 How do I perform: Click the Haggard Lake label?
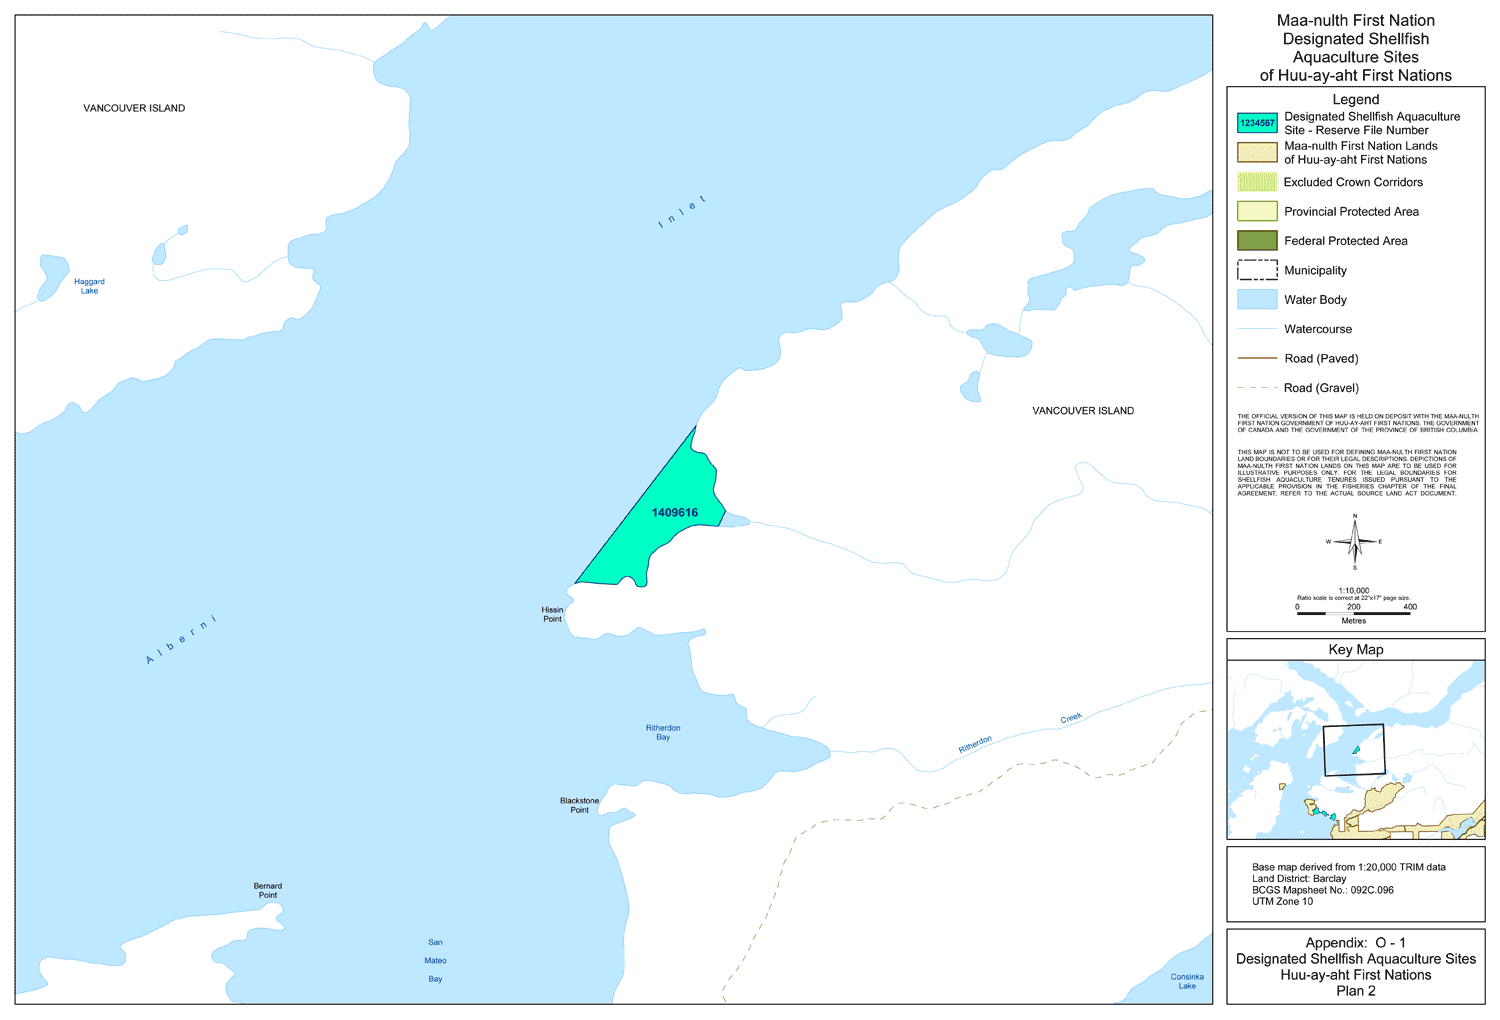pyautogui.click(x=89, y=286)
